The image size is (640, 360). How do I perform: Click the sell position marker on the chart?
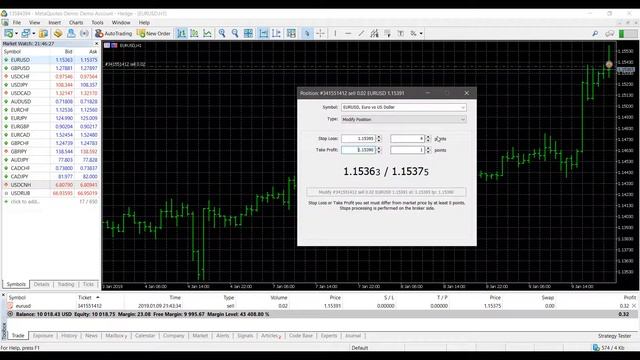[609, 64]
